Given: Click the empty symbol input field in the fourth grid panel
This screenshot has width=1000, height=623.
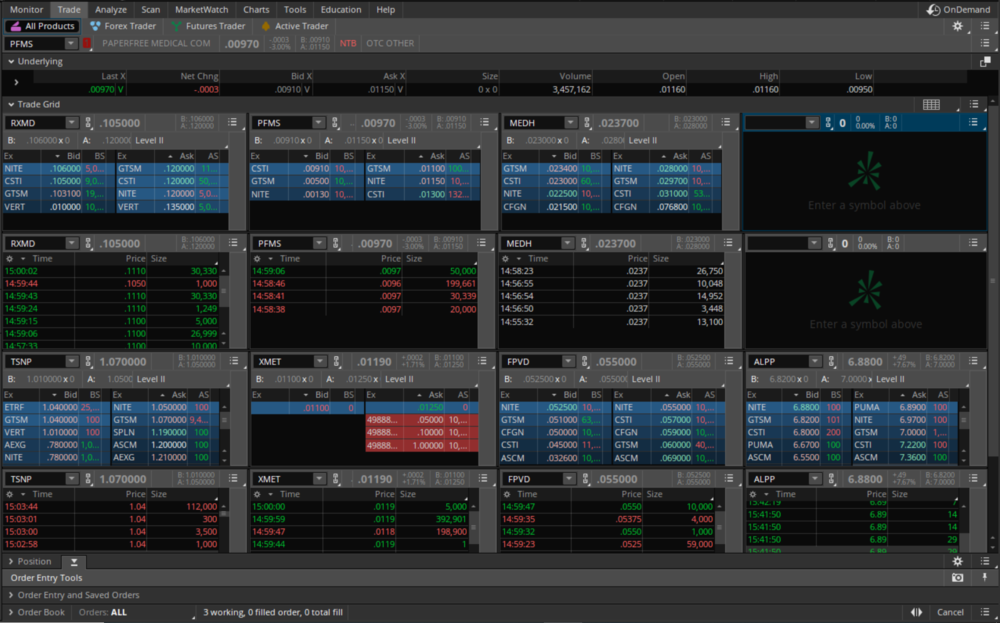Looking at the screenshot, I should tap(776, 123).
